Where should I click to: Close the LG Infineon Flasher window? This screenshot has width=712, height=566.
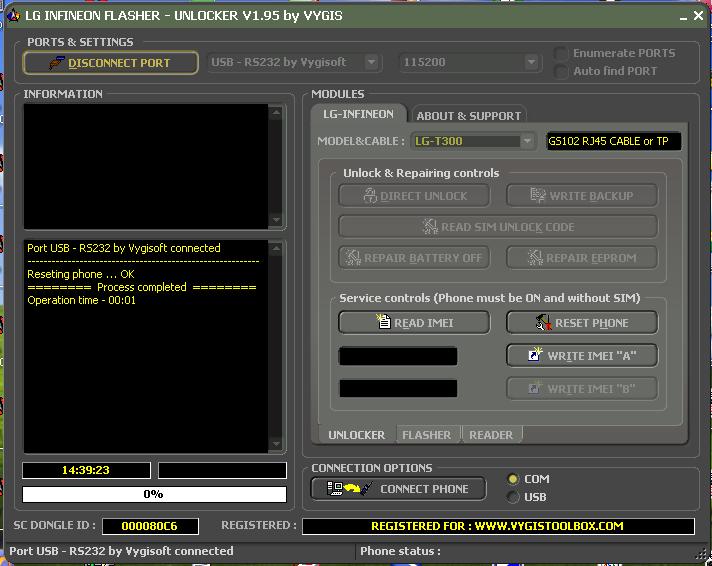point(698,15)
